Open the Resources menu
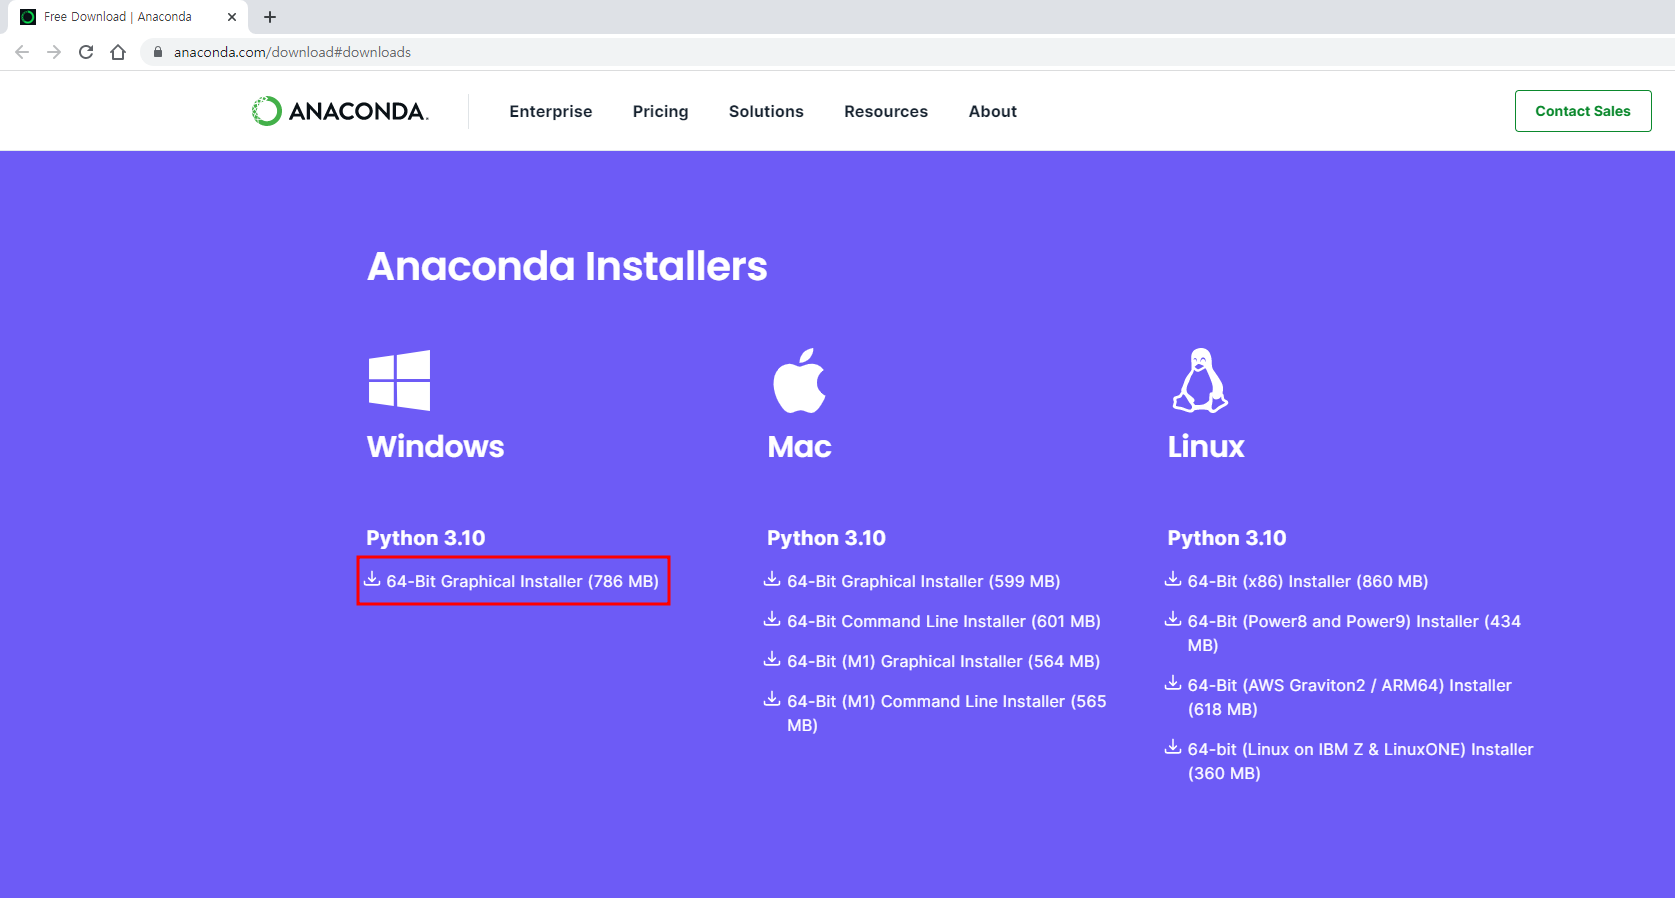 click(886, 111)
